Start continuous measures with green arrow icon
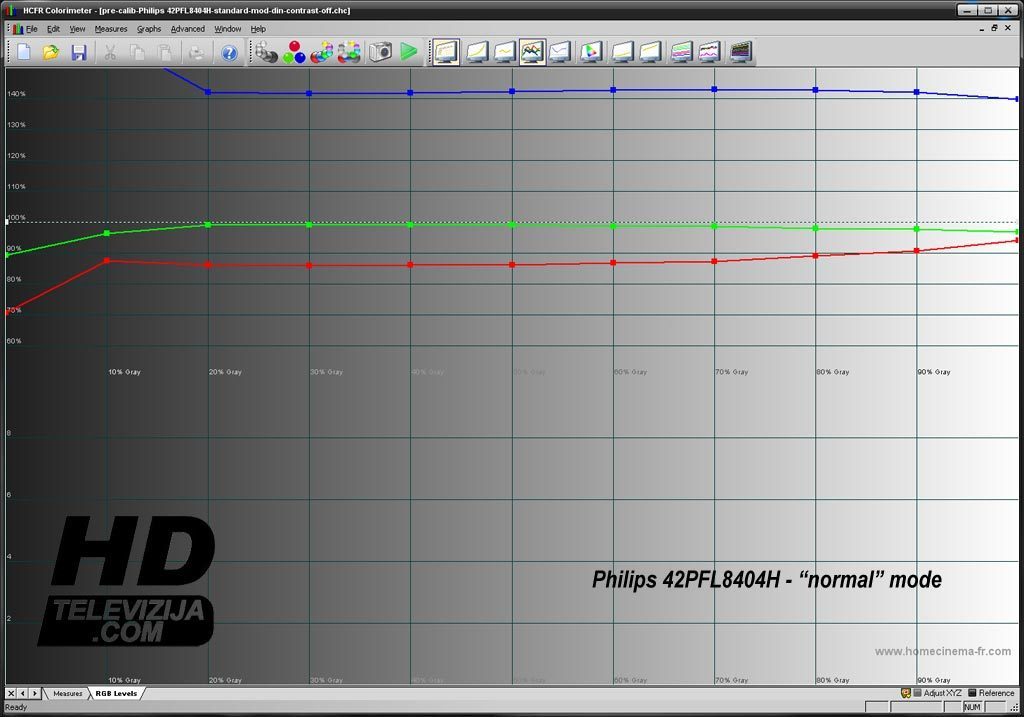 (408, 52)
